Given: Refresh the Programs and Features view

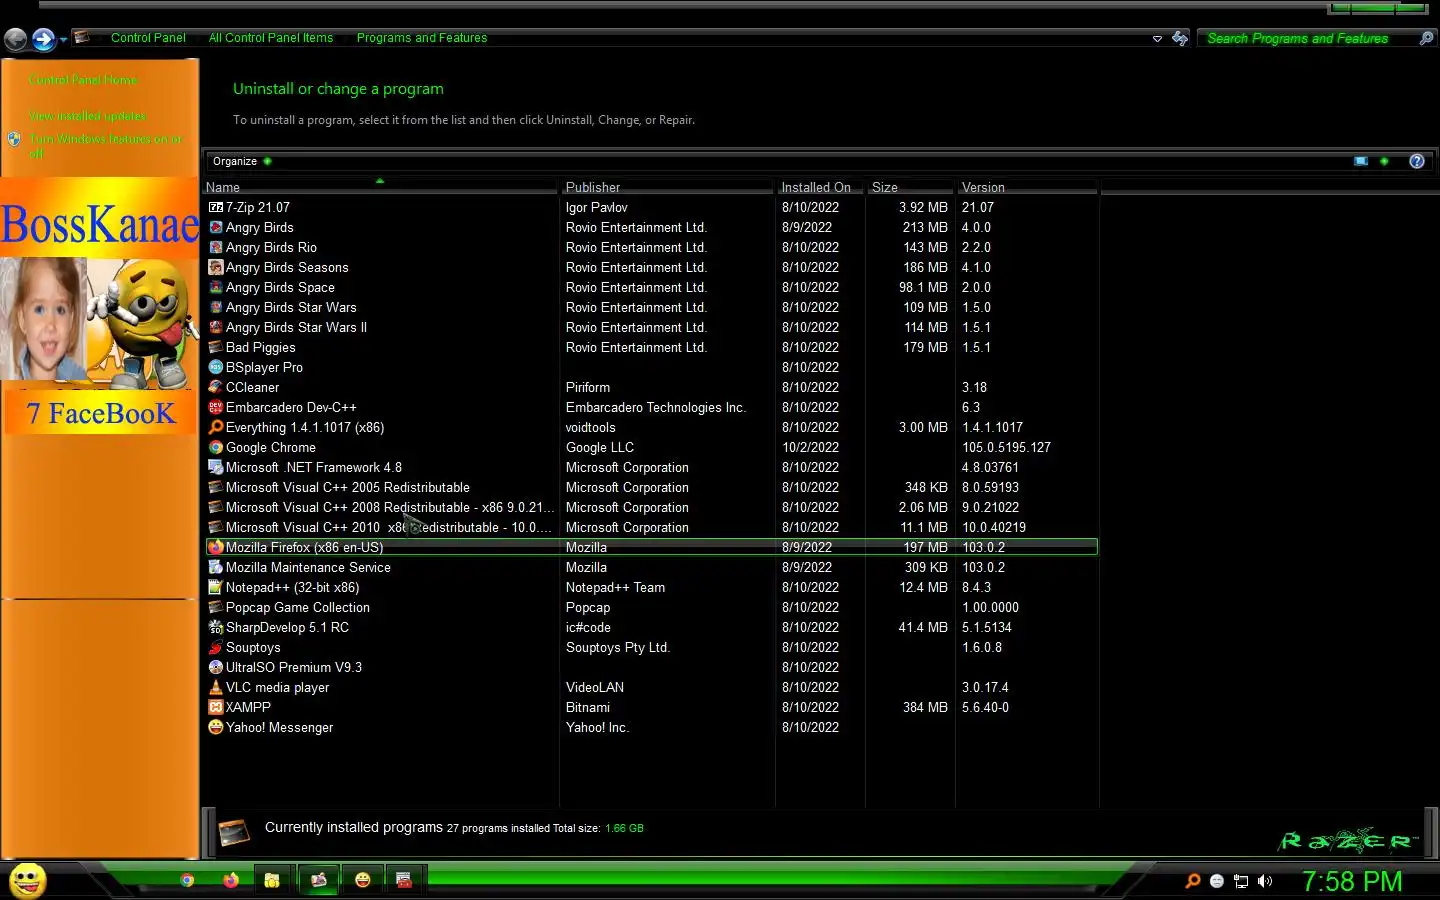Looking at the screenshot, I should coord(1180,38).
